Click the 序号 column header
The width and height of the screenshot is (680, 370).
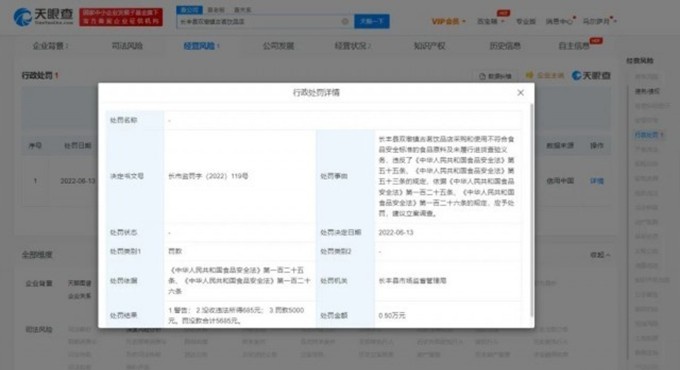point(35,146)
